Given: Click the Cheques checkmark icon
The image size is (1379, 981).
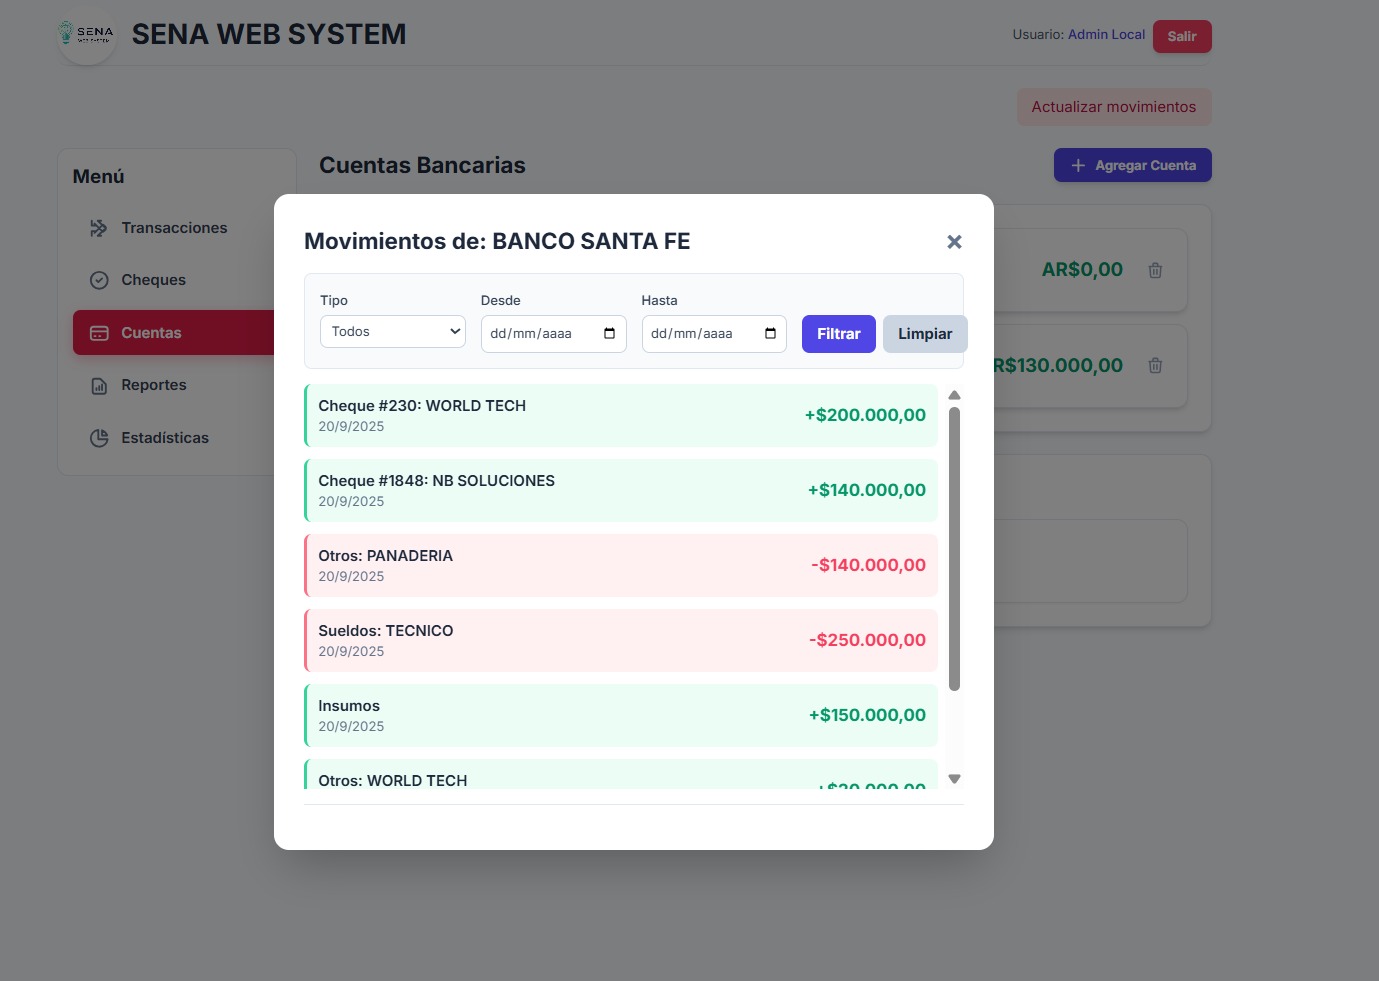Looking at the screenshot, I should 99,280.
